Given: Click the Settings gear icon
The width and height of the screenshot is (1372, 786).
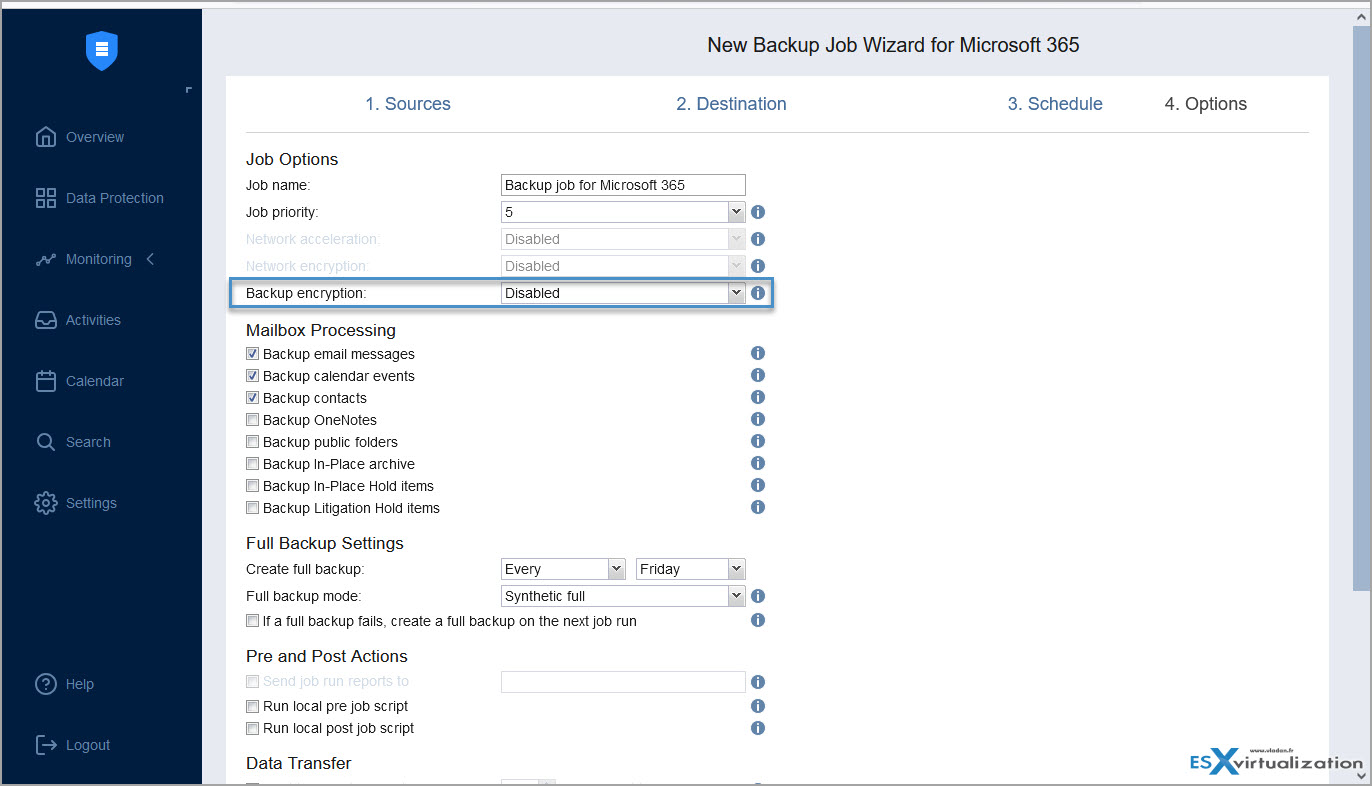Looking at the screenshot, I should [x=46, y=503].
